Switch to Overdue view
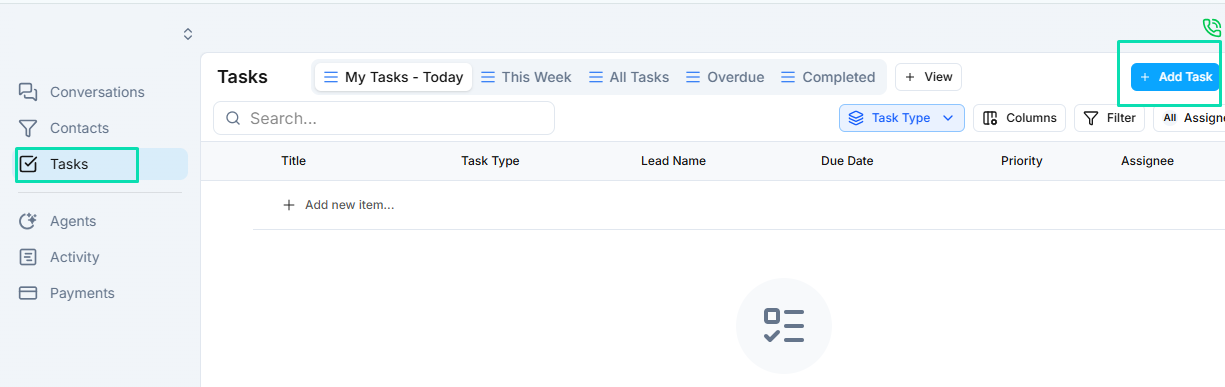 coord(725,77)
